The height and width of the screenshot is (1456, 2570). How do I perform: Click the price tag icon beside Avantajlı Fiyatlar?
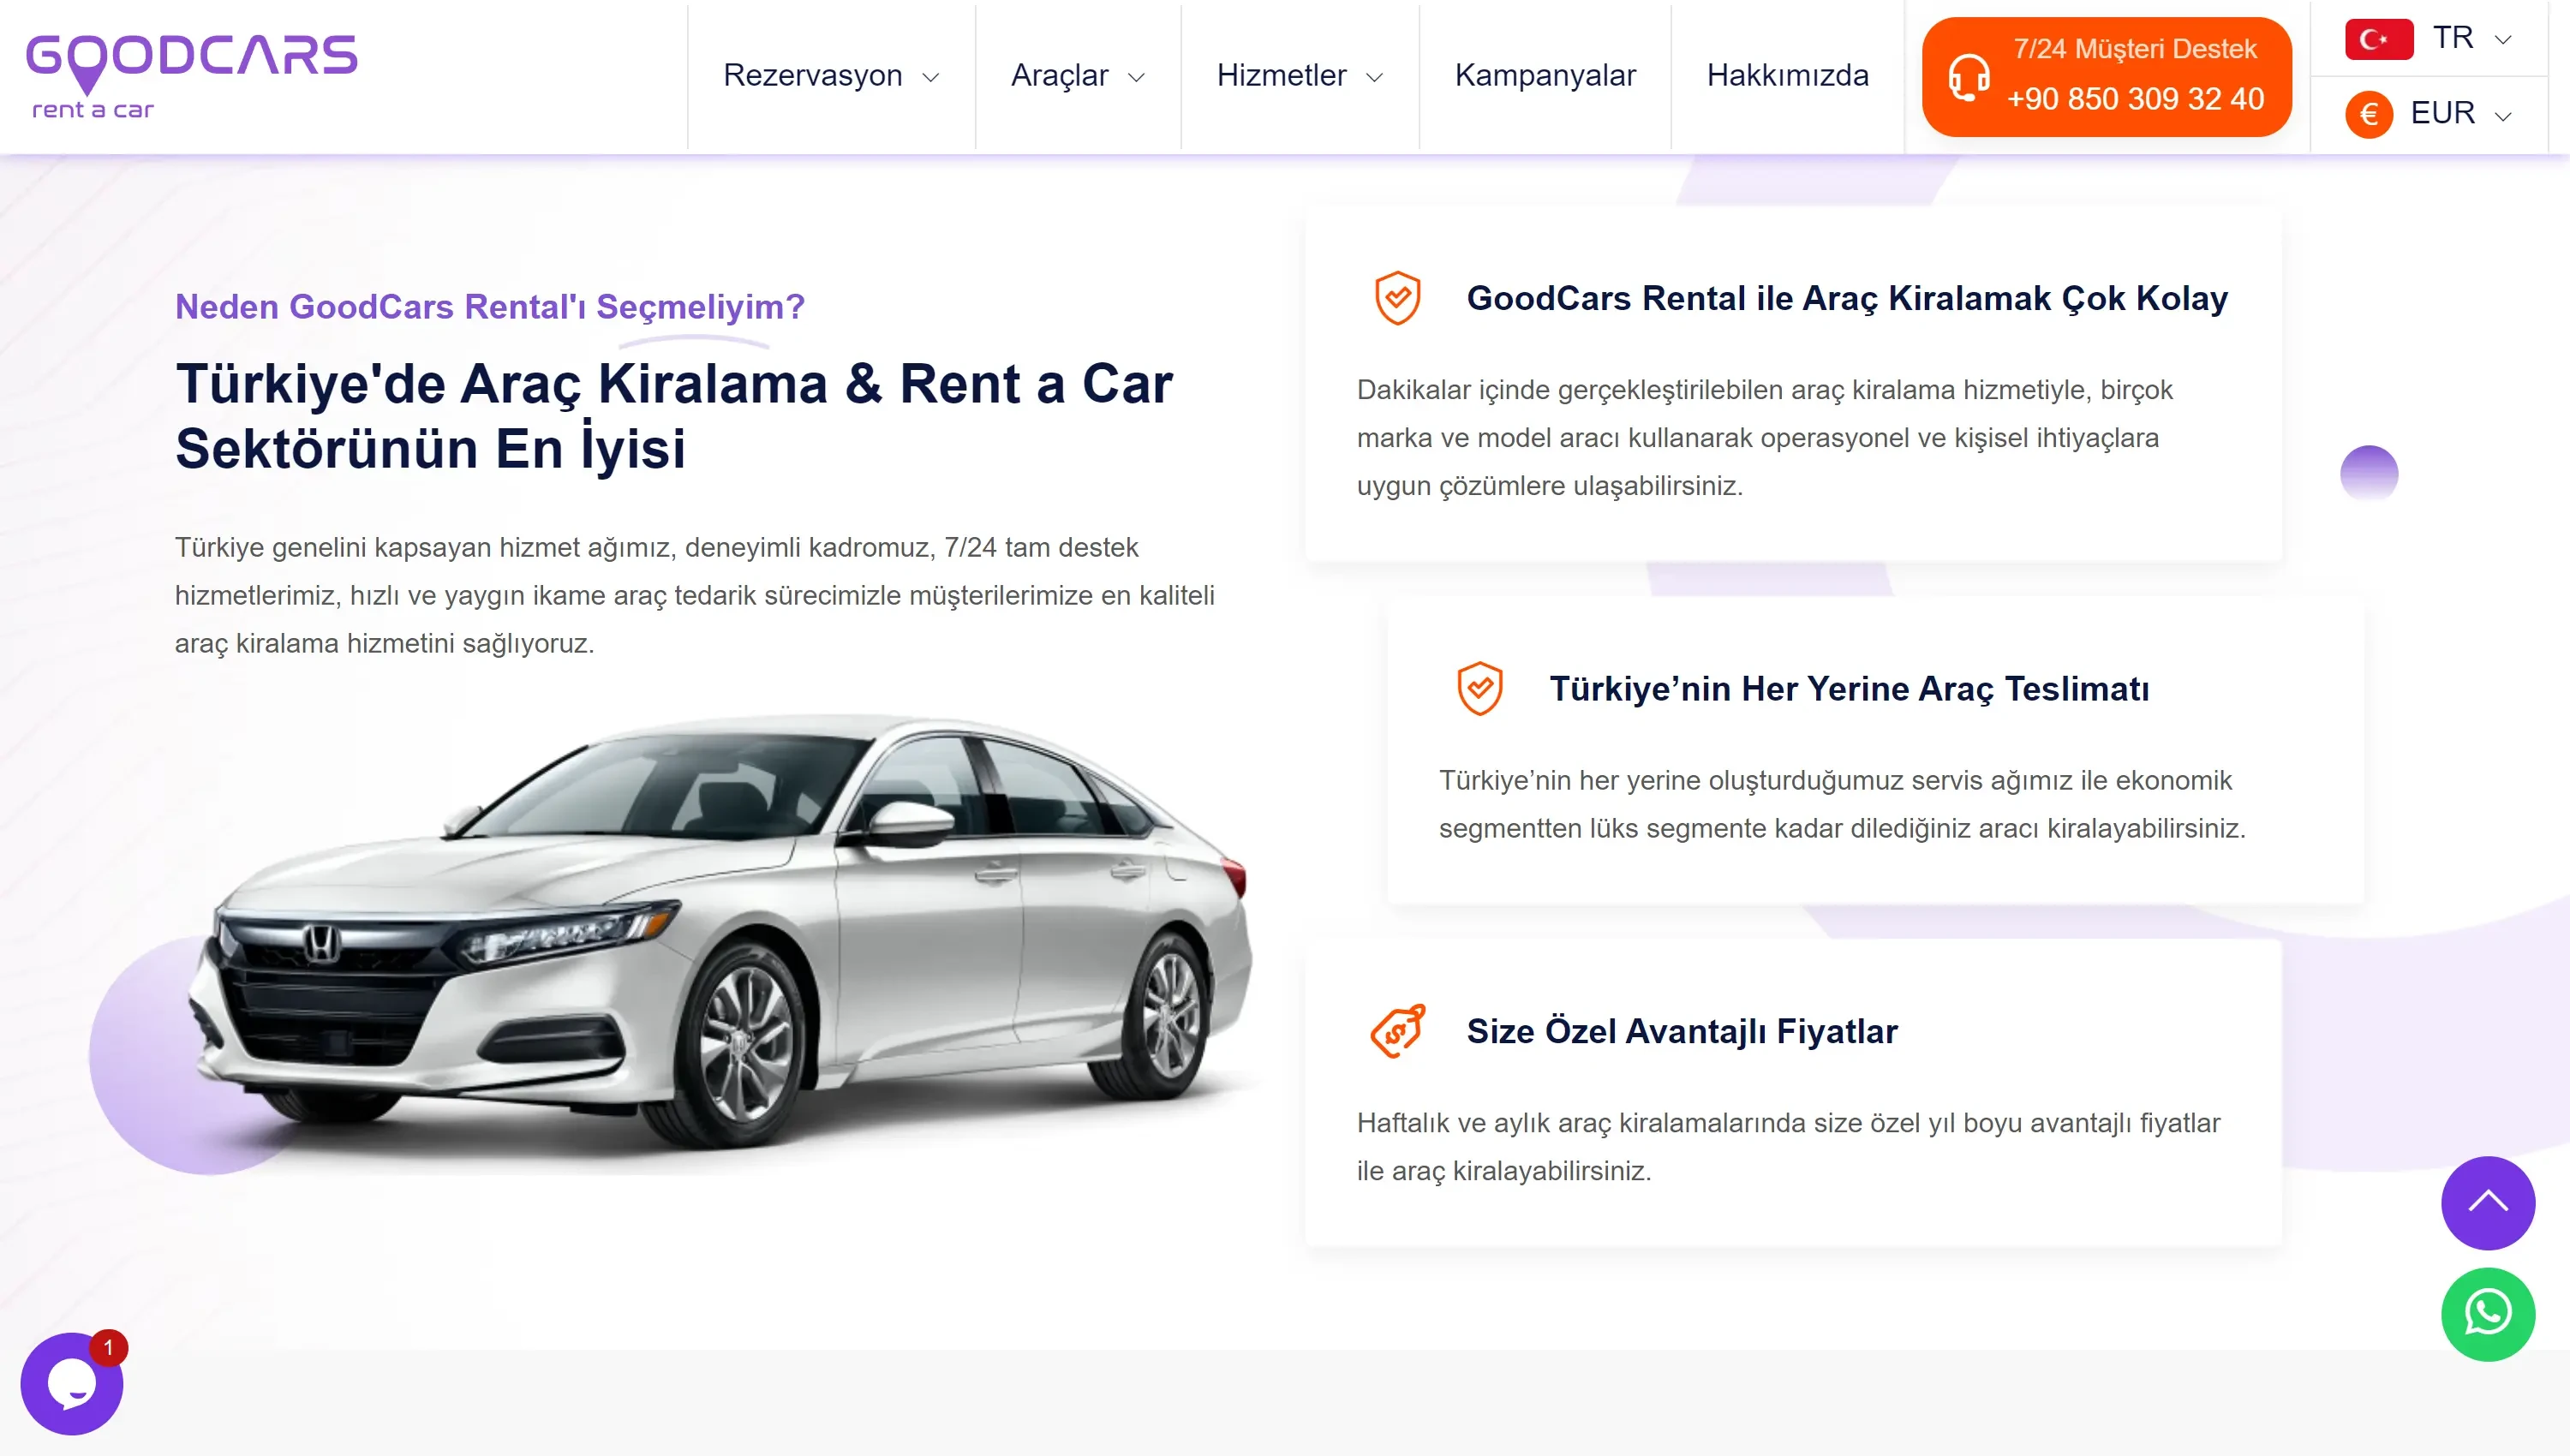[1397, 1030]
